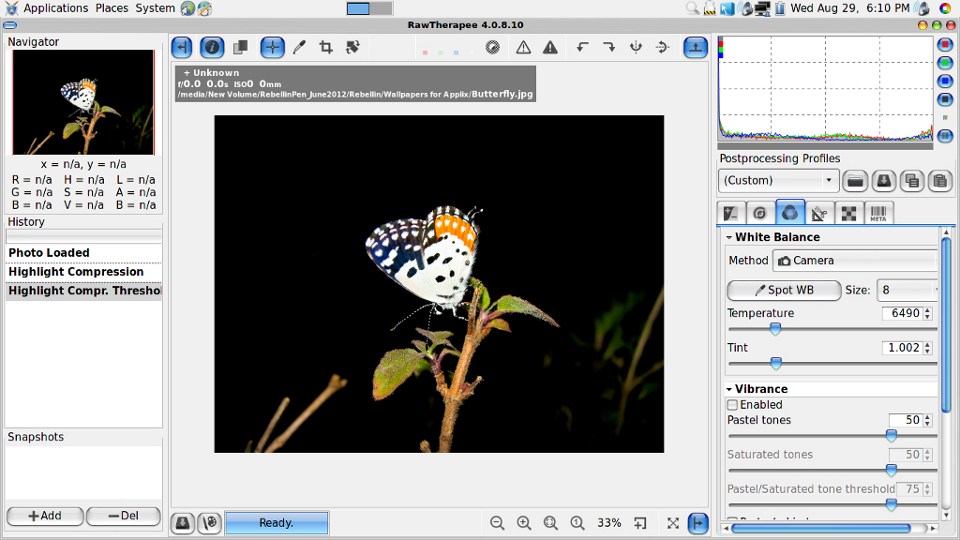The width and height of the screenshot is (960, 540).
Task: Open the Postprocessing Profiles dropdown
Action: 778,181
